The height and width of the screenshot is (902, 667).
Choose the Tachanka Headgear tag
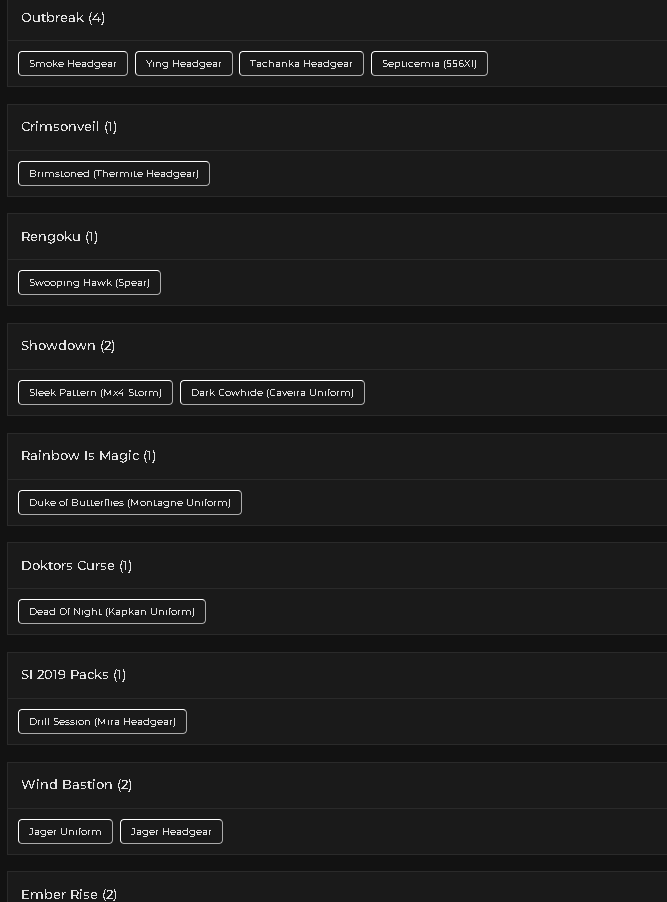coord(301,64)
